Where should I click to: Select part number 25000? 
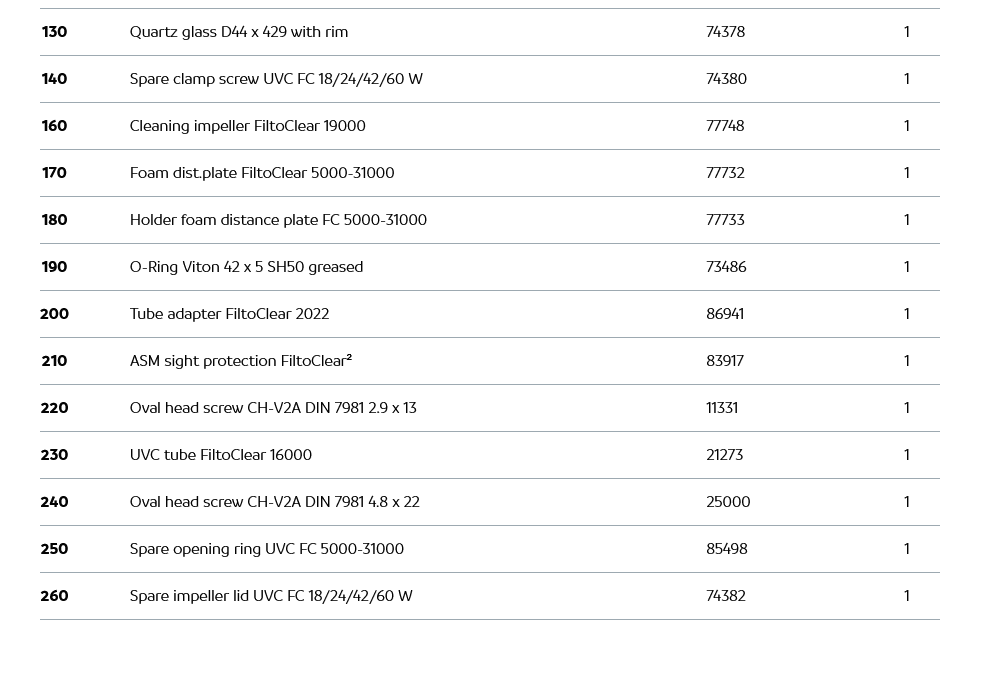pyautogui.click(x=728, y=502)
